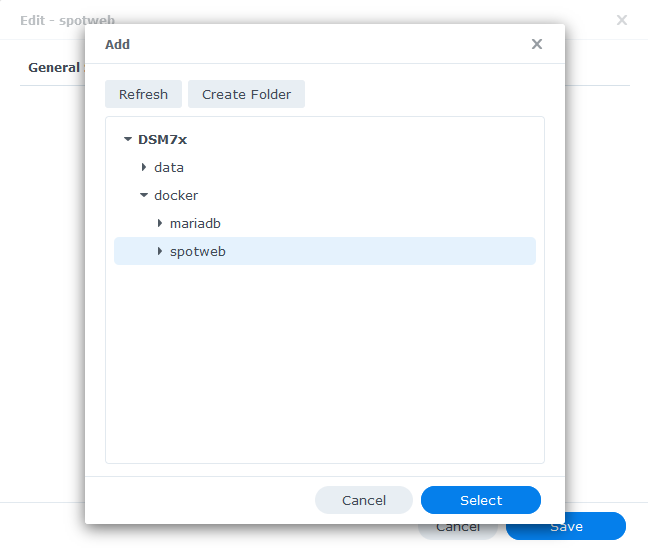
Task: Select the docker folder
Action: [176, 195]
